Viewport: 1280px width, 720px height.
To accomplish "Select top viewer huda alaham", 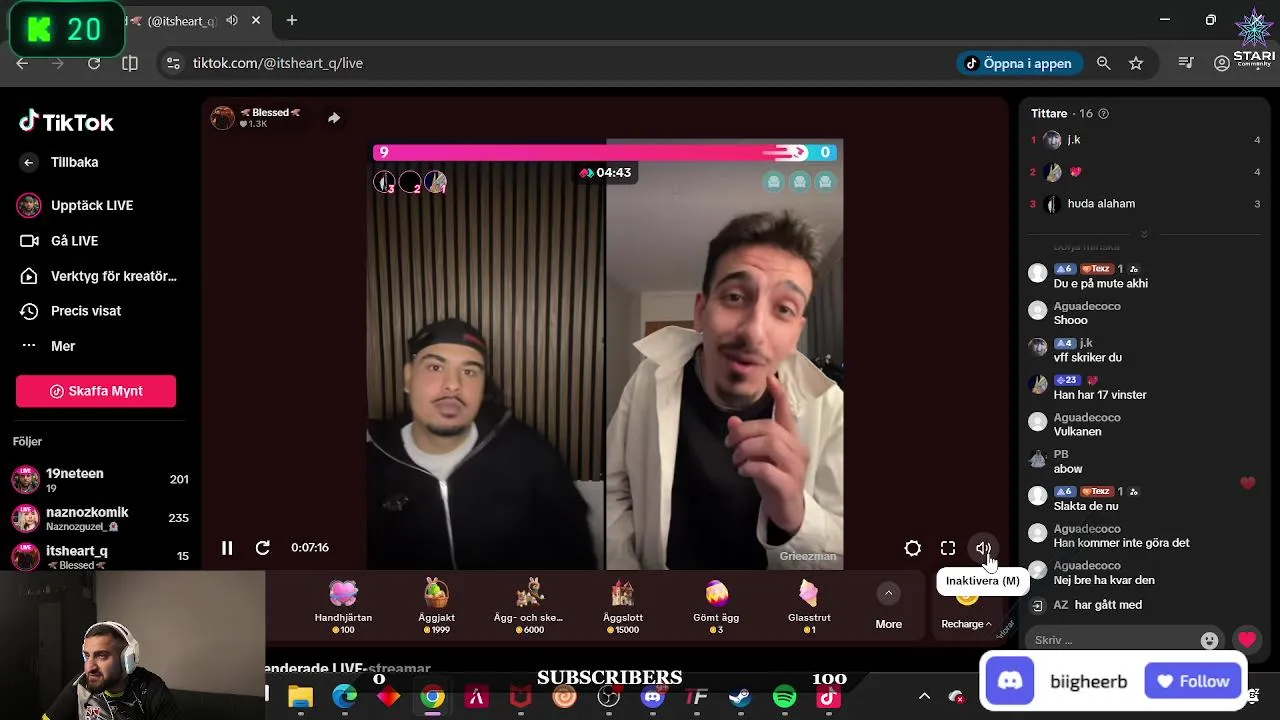I will coord(1145,204).
